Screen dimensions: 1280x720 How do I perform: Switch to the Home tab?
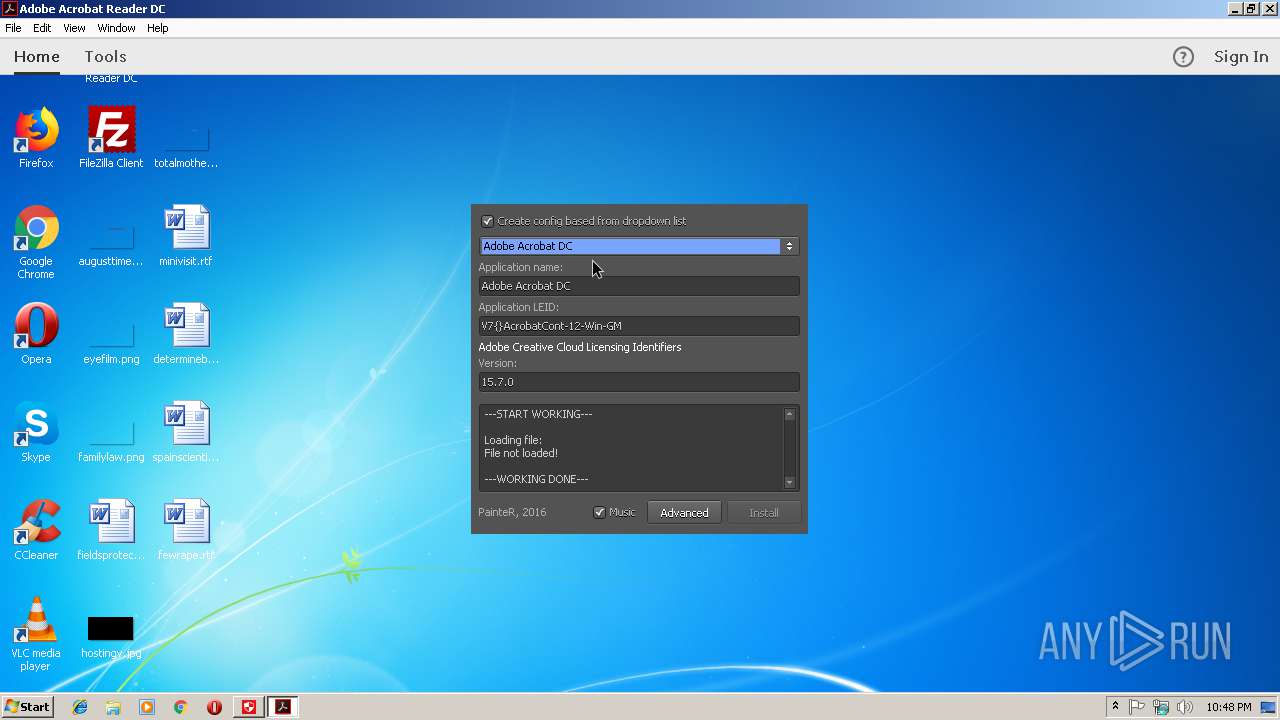[x=37, y=57]
